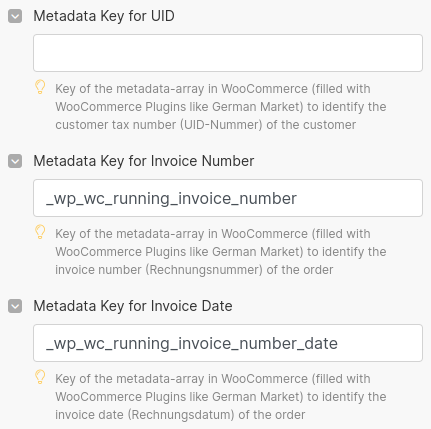431x429 pixels.
Task: Collapse the Metadata Key for Invoice Date section
Action: coord(15,306)
